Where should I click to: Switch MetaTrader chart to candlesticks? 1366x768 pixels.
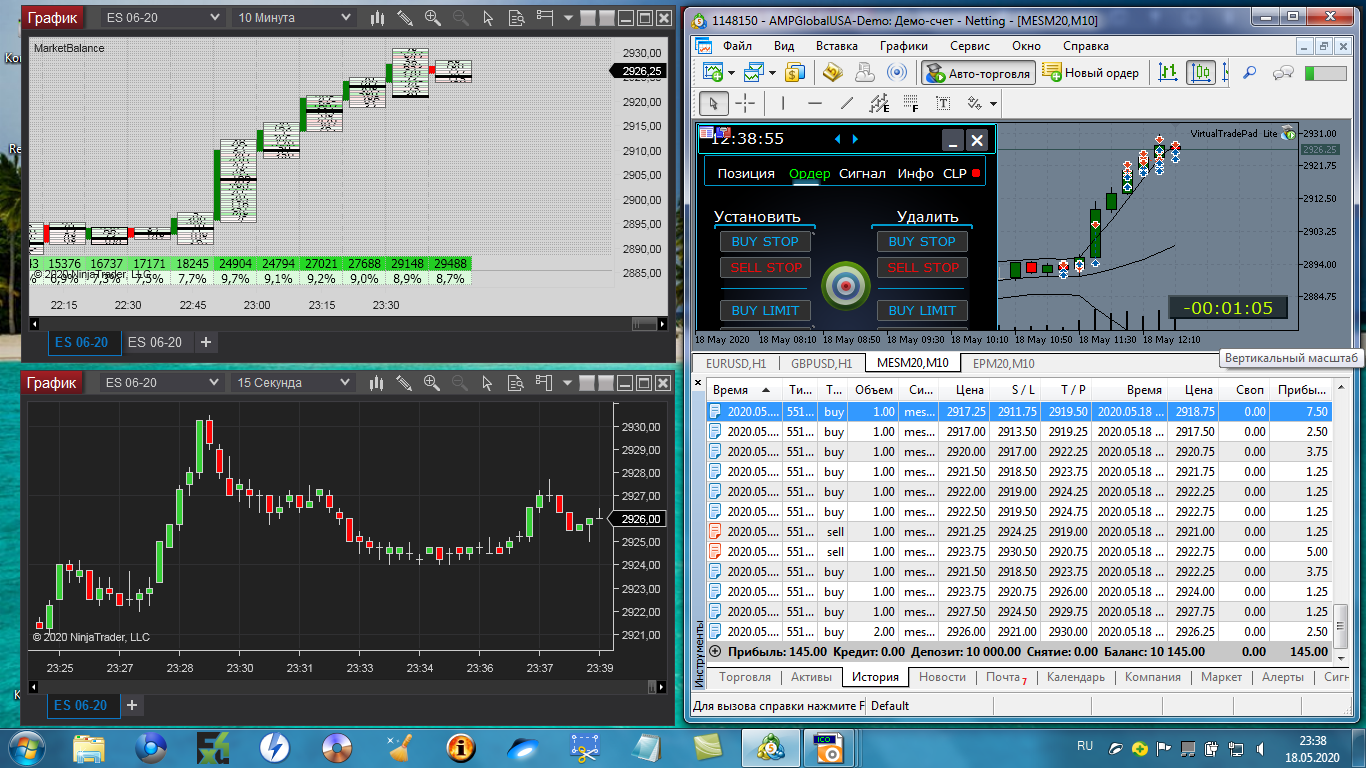[x=1201, y=72]
